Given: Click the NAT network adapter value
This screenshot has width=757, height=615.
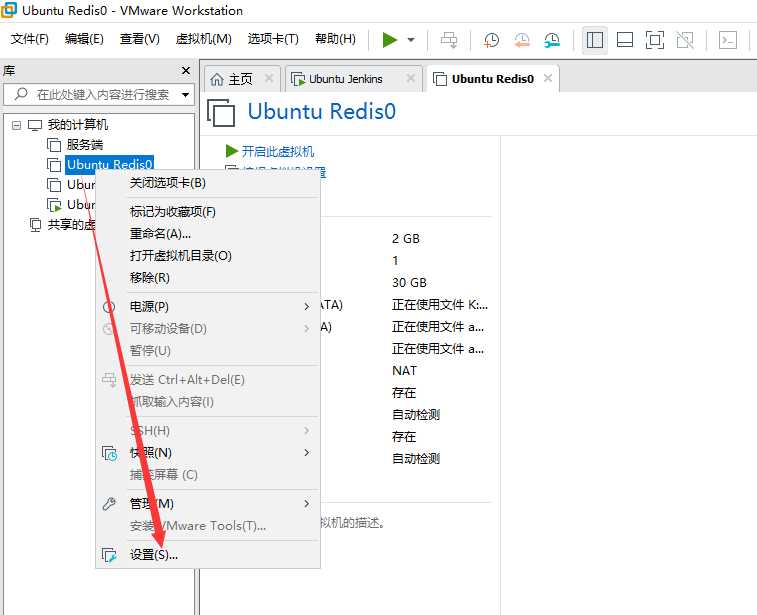Looking at the screenshot, I should [x=404, y=371].
